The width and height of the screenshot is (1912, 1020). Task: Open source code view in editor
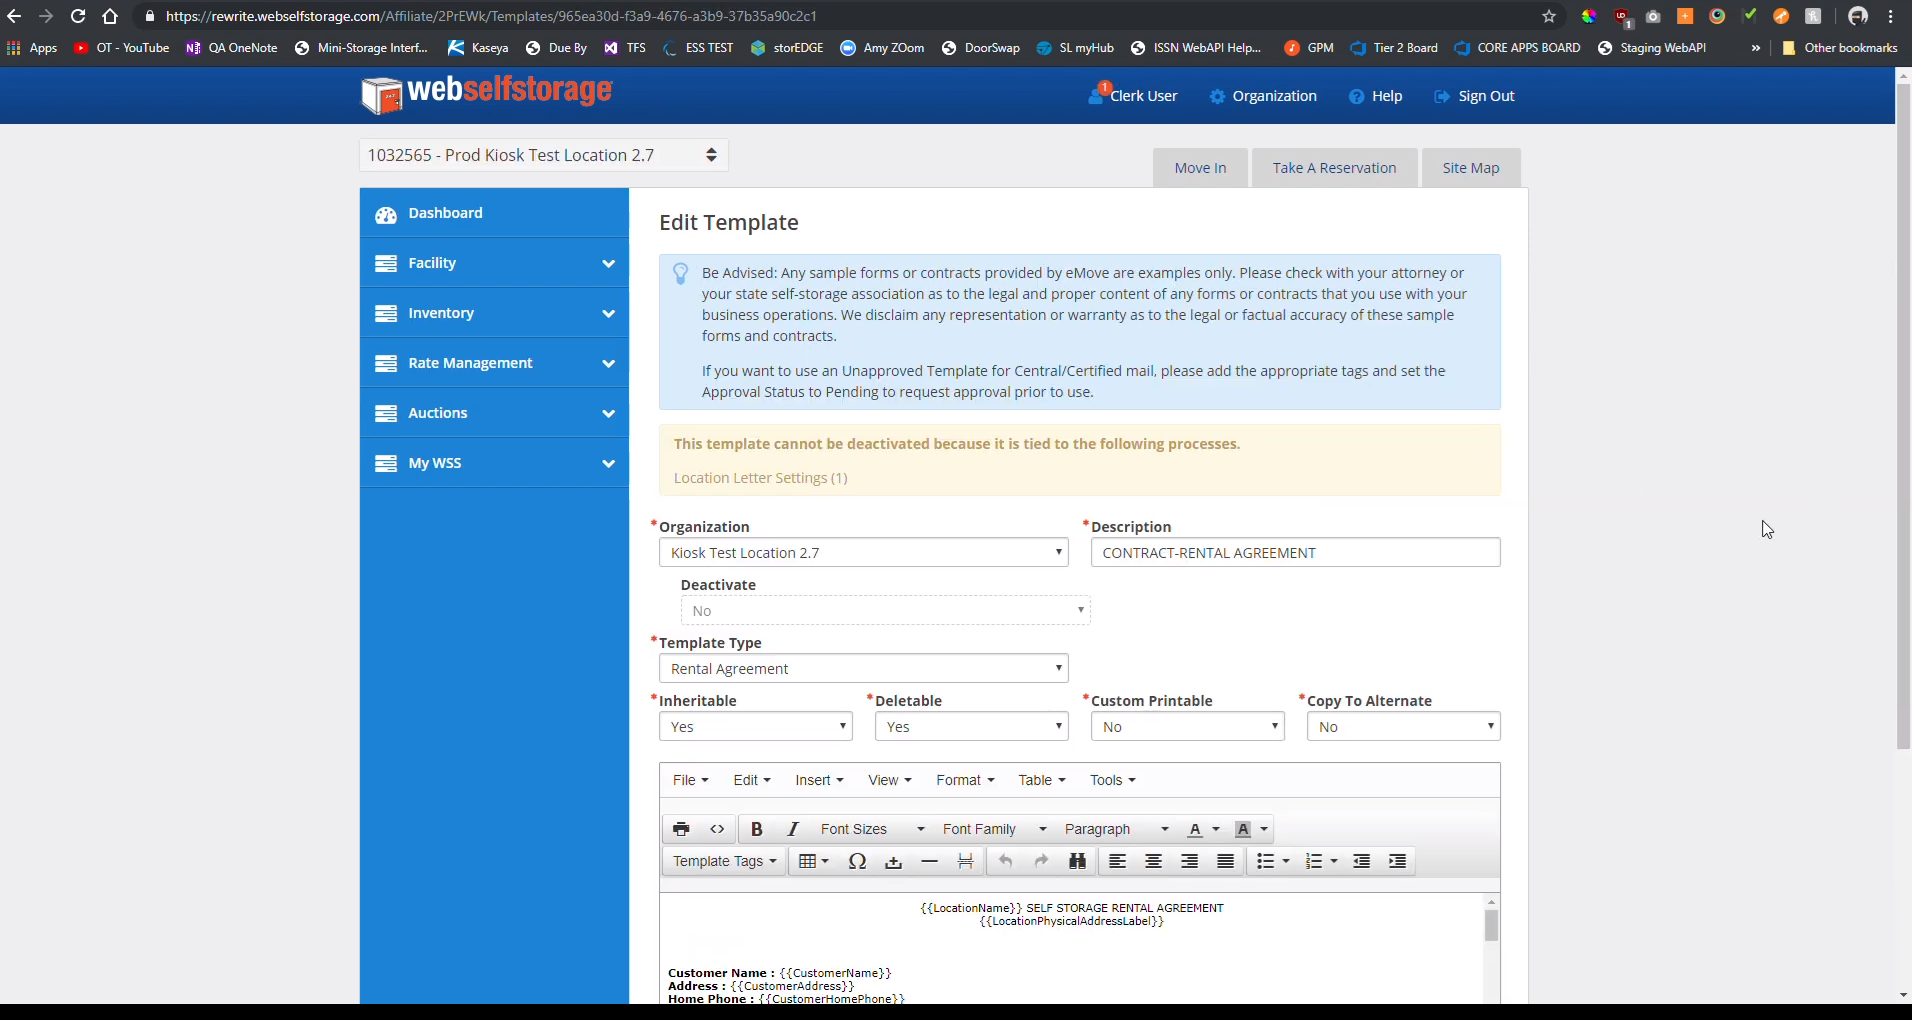(x=717, y=829)
